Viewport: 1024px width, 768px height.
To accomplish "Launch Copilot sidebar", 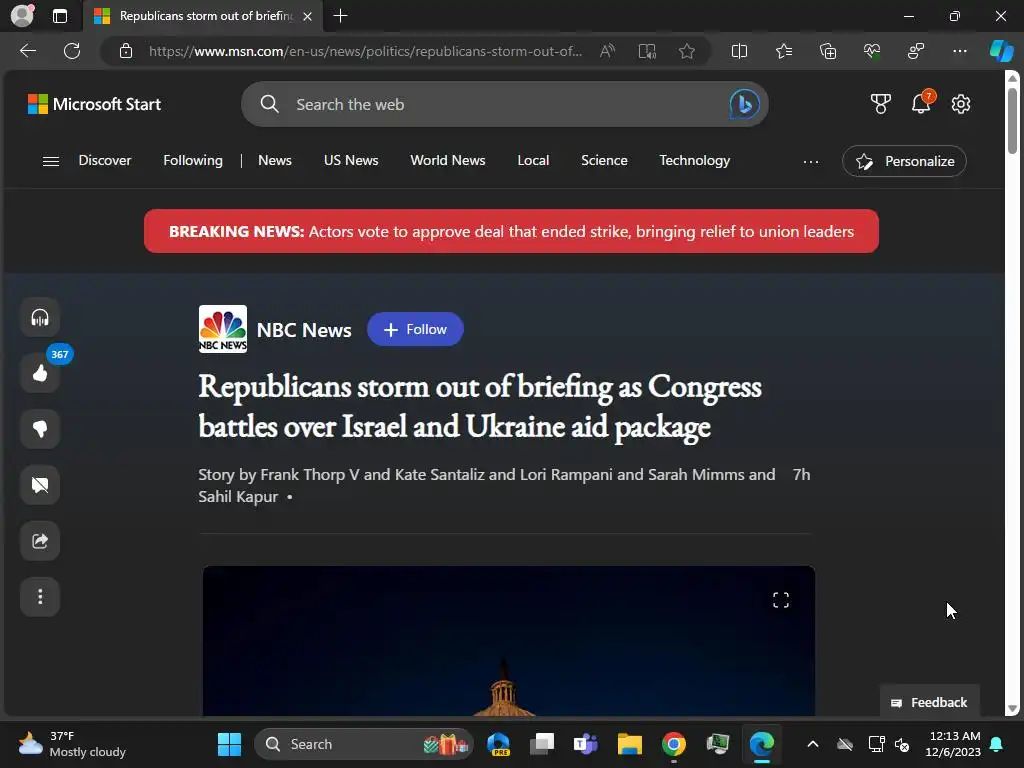I will [1002, 51].
